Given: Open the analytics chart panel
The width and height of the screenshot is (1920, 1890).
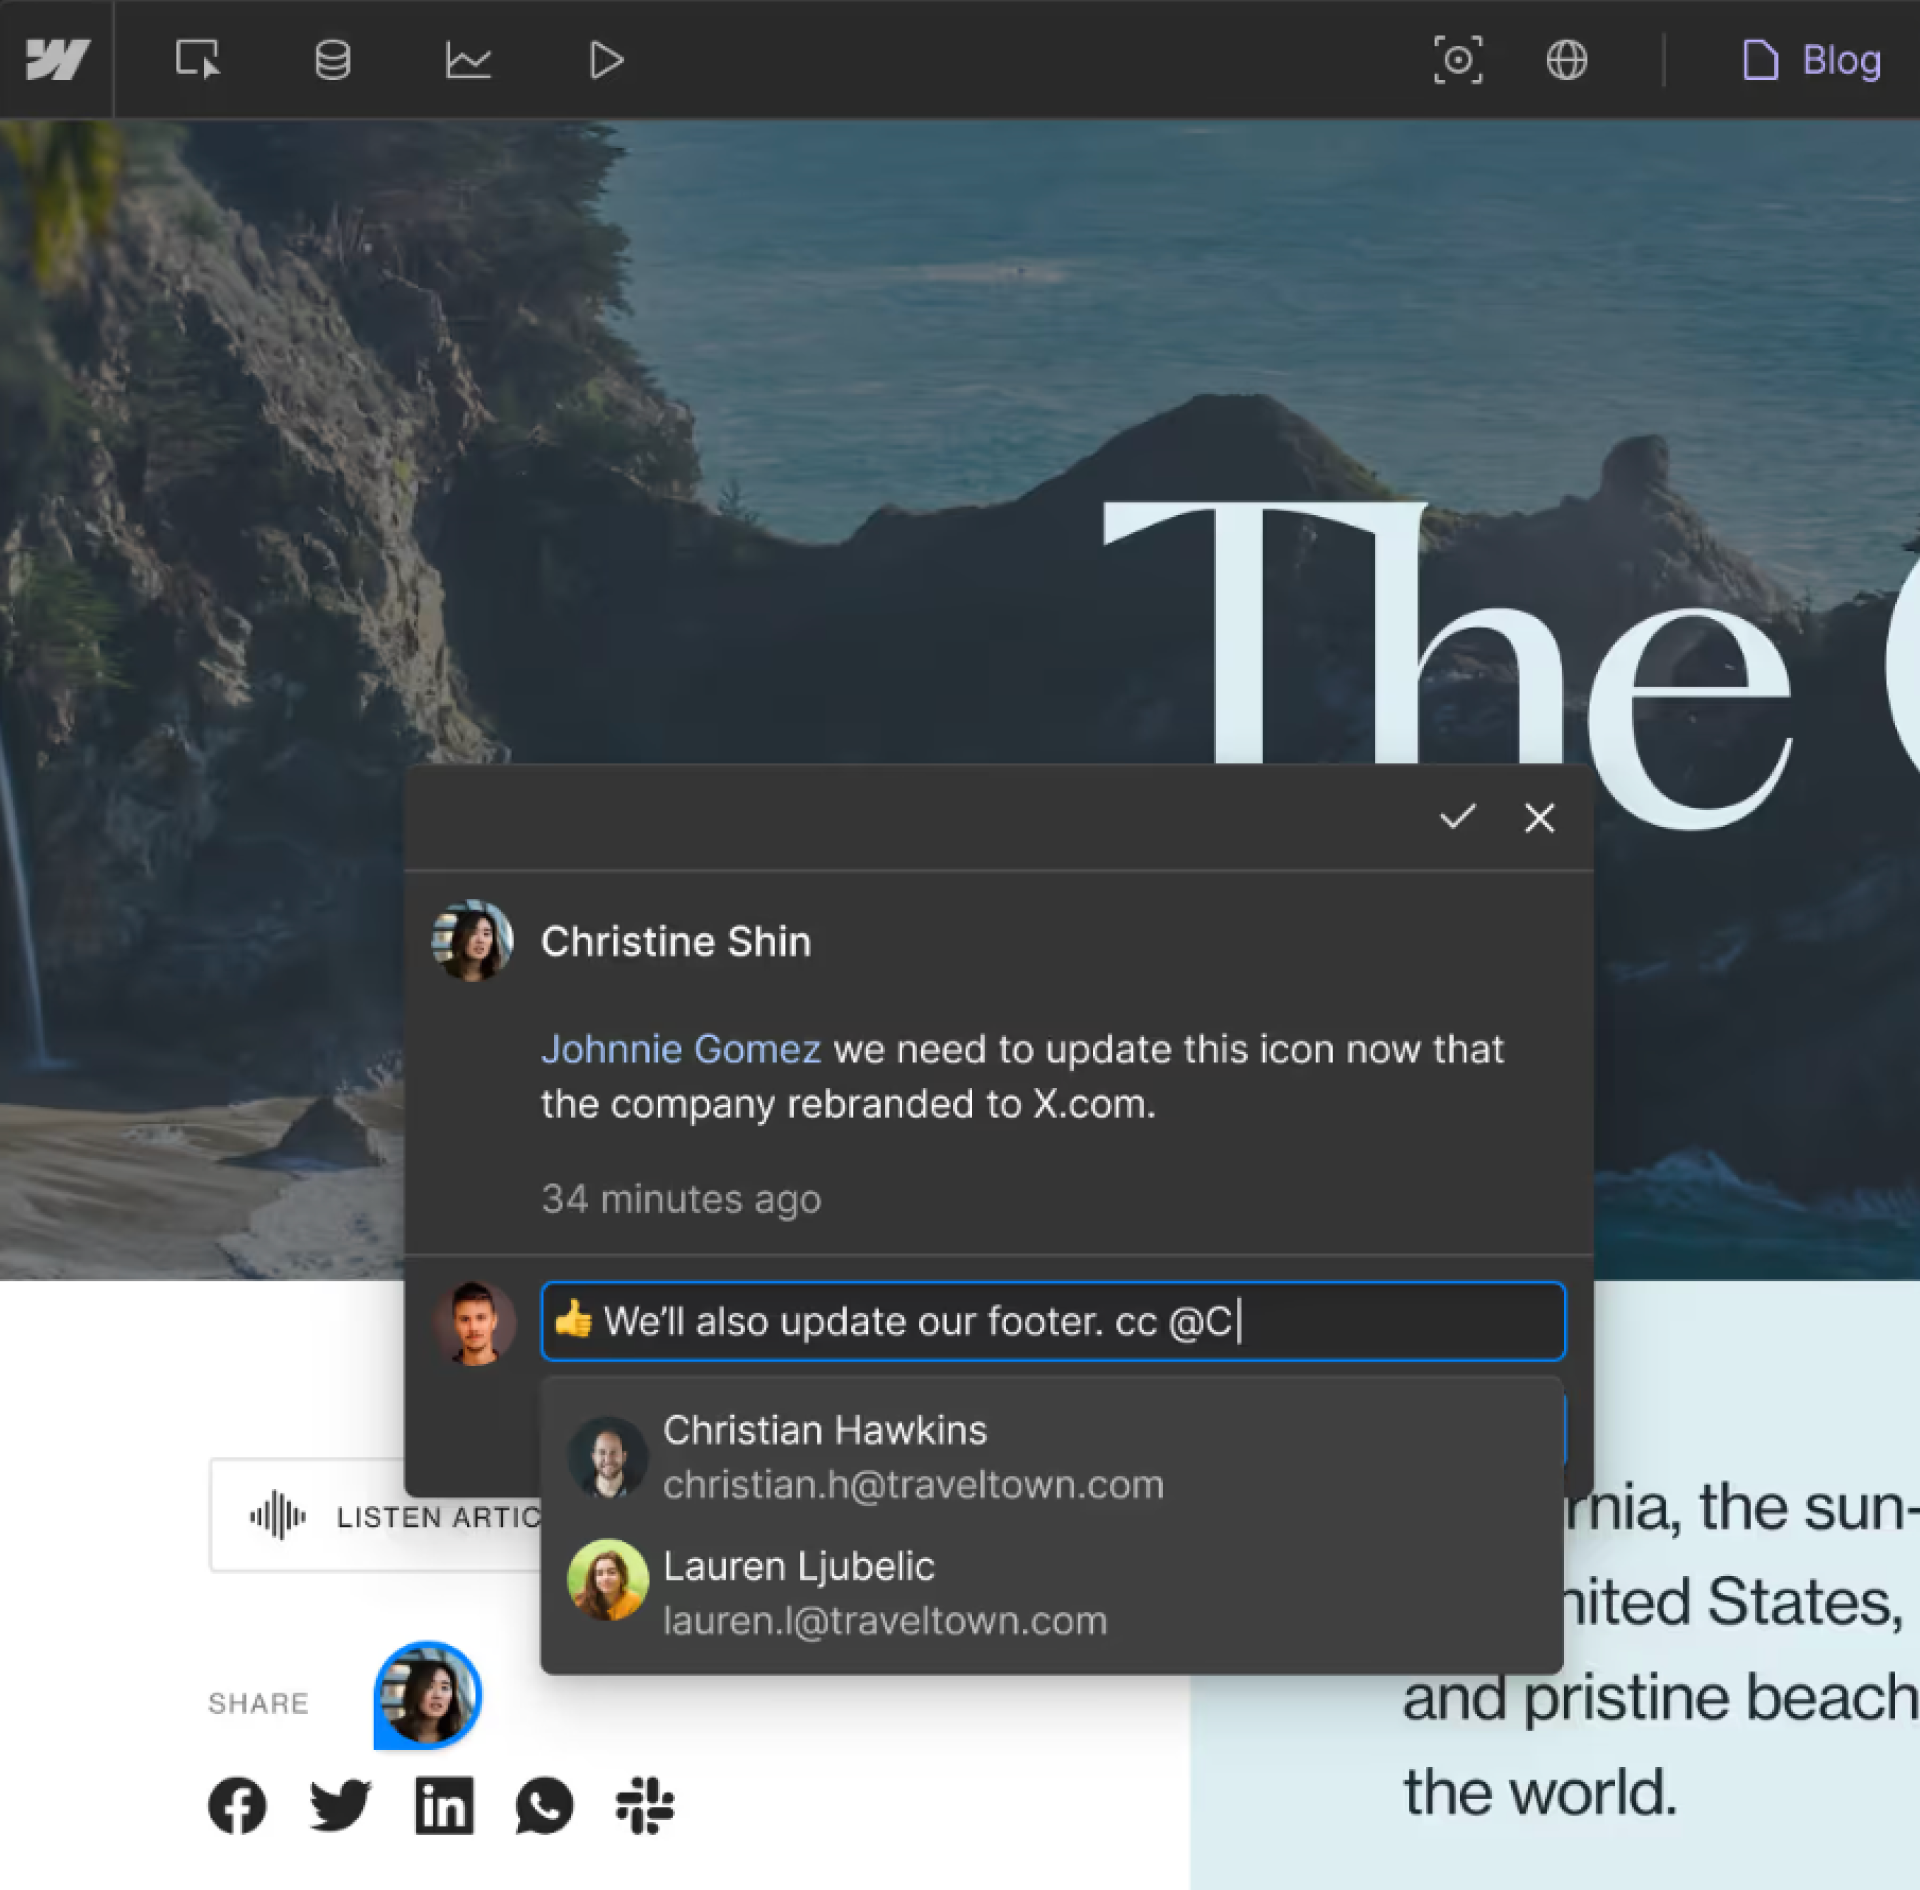Looking at the screenshot, I should click(x=468, y=60).
